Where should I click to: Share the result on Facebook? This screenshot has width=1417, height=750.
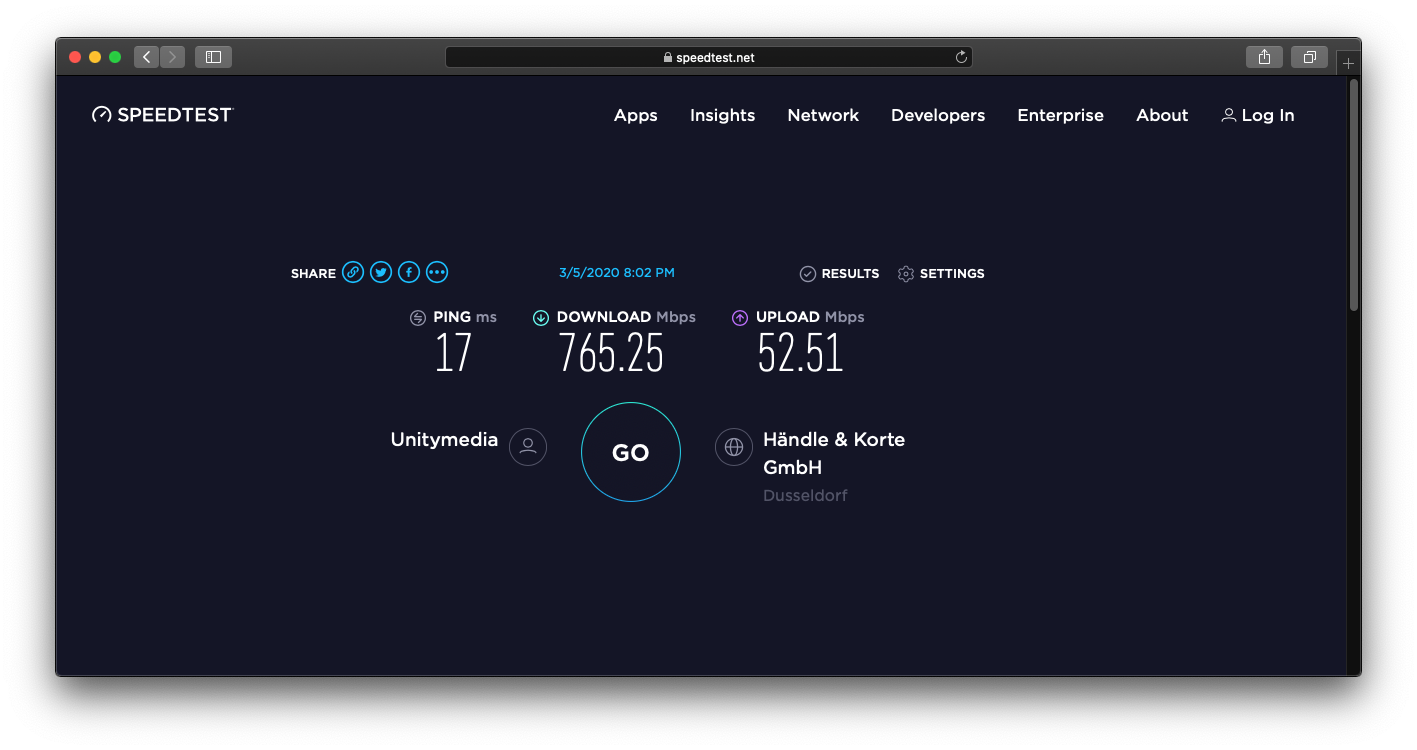(x=409, y=272)
